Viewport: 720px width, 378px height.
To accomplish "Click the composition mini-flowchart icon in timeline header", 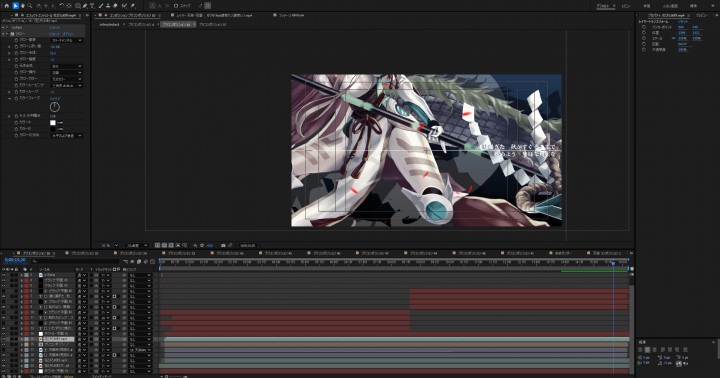I will pos(125,261).
